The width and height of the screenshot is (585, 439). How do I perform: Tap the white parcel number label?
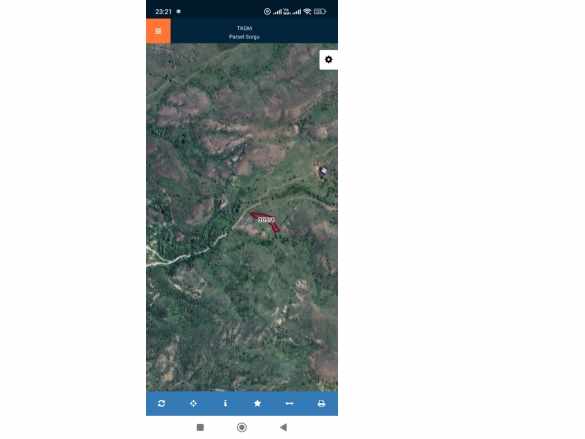click(x=266, y=220)
